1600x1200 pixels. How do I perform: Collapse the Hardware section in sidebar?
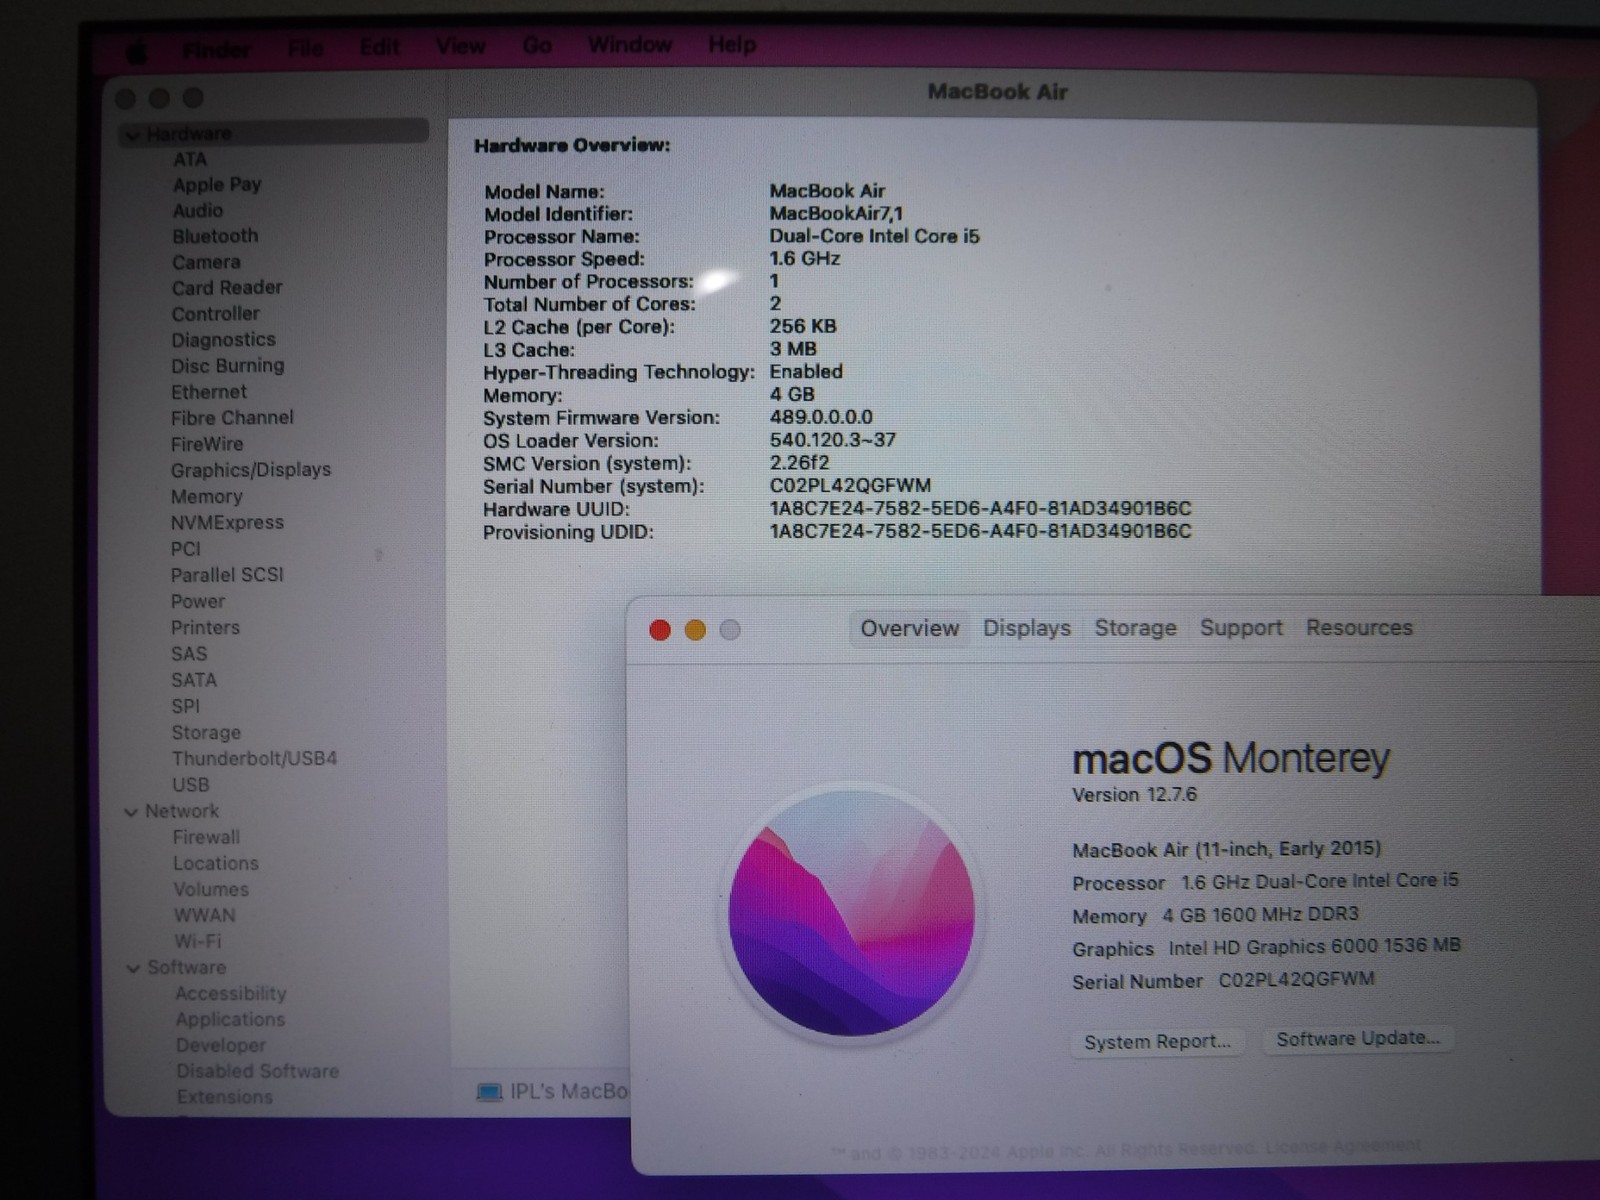[132, 135]
